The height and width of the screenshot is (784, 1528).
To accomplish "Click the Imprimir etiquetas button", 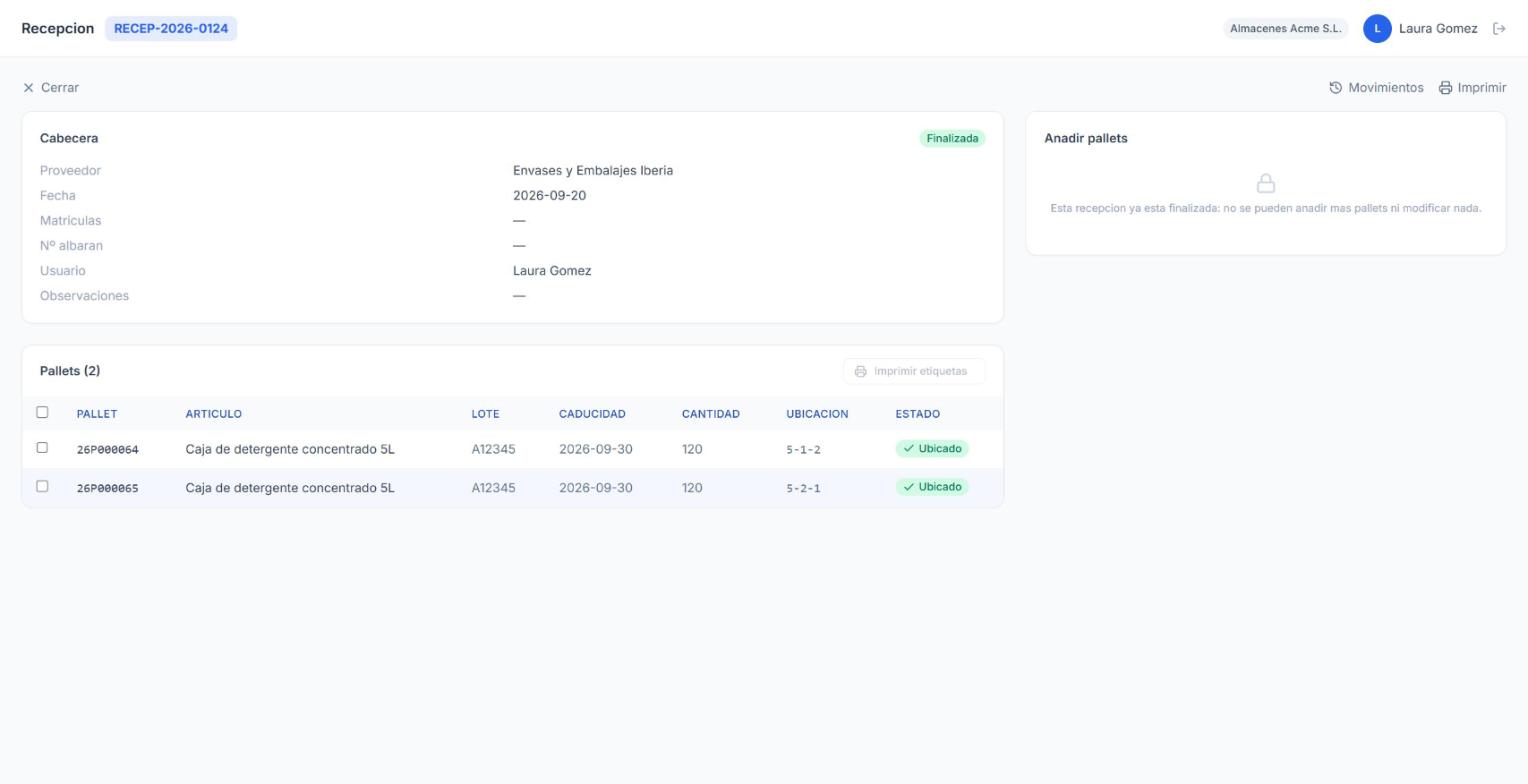I will [914, 371].
